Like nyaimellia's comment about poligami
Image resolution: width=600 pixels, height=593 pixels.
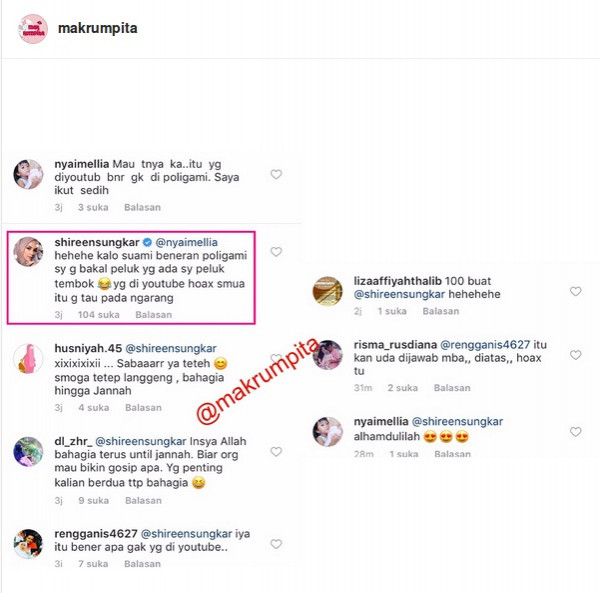(276, 174)
